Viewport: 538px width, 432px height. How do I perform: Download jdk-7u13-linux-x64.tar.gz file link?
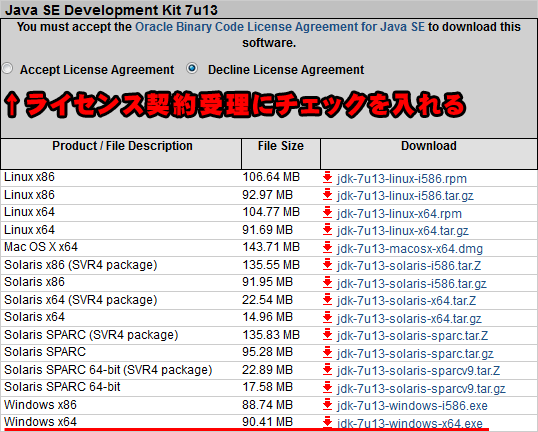point(402,231)
